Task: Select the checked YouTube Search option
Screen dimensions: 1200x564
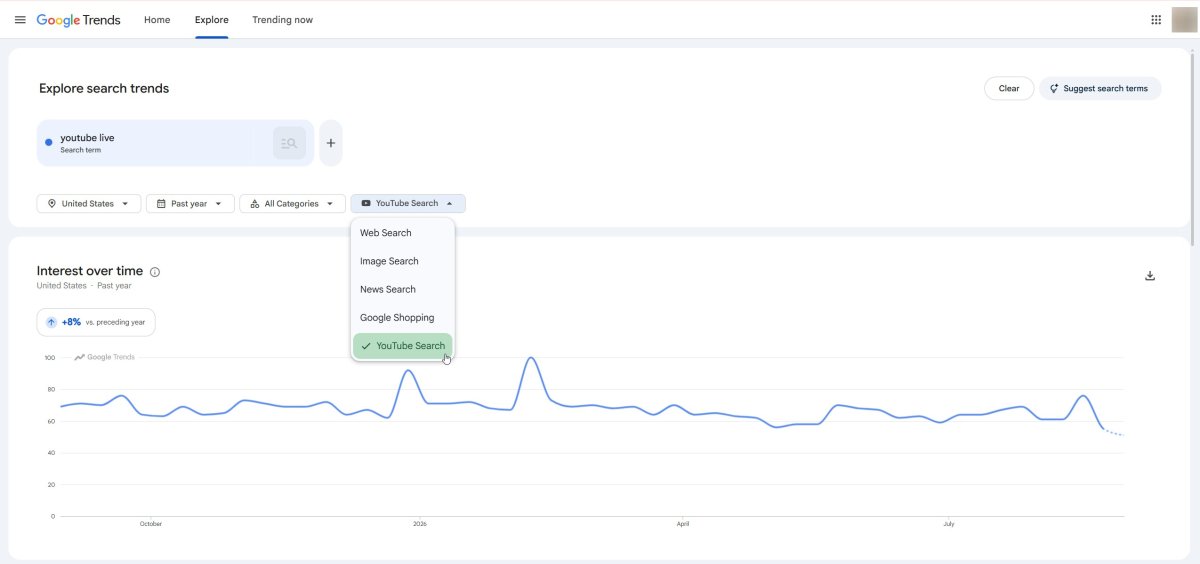Action: pyautogui.click(x=403, y=346)
